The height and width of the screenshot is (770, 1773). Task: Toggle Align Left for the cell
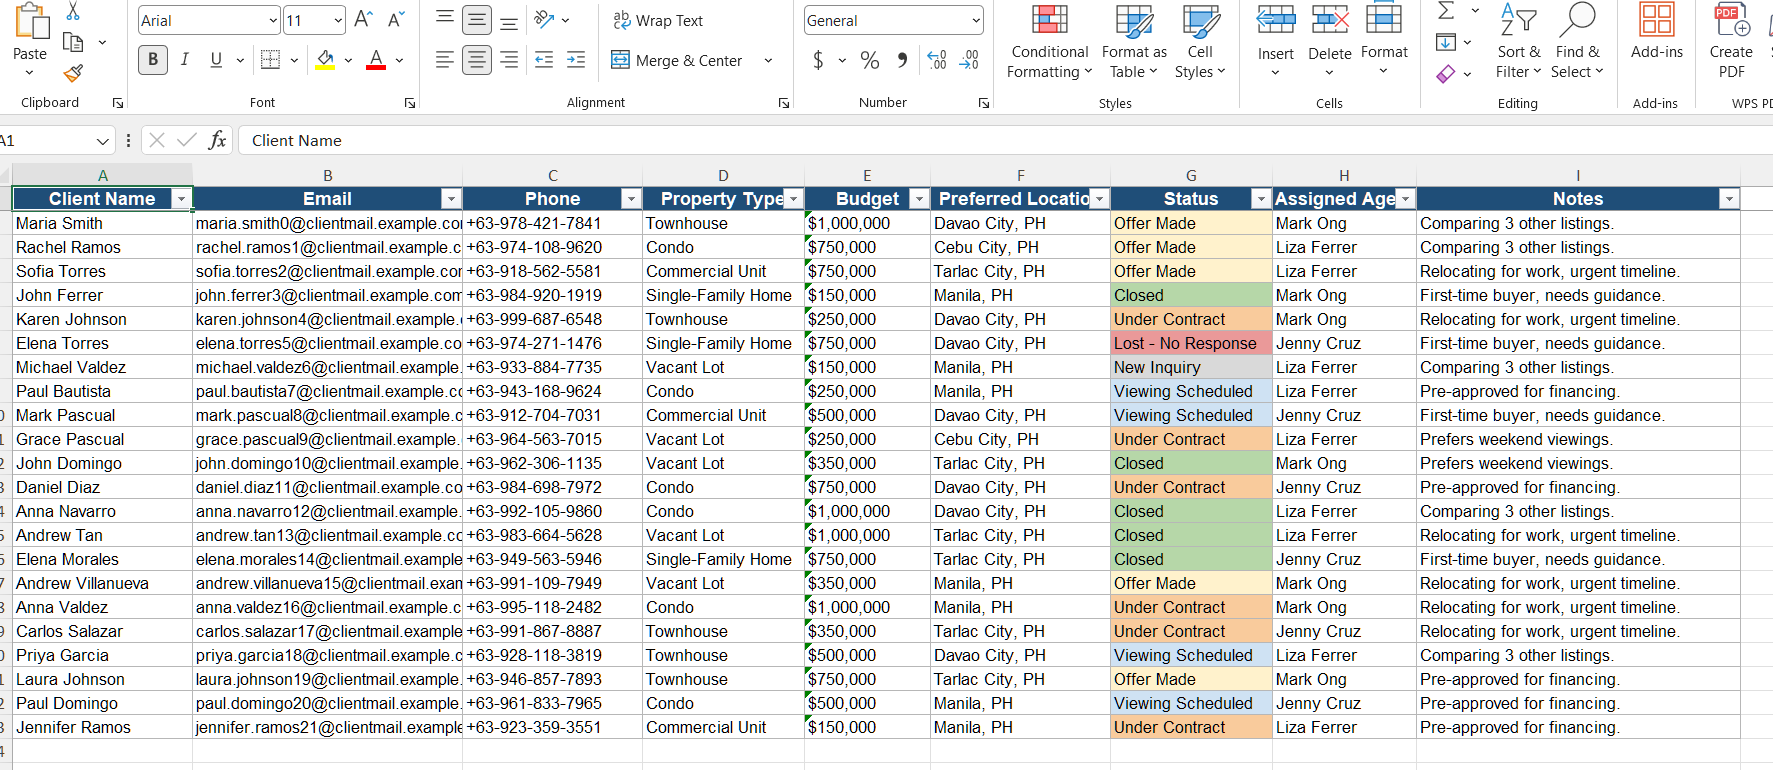pos(445,60)
